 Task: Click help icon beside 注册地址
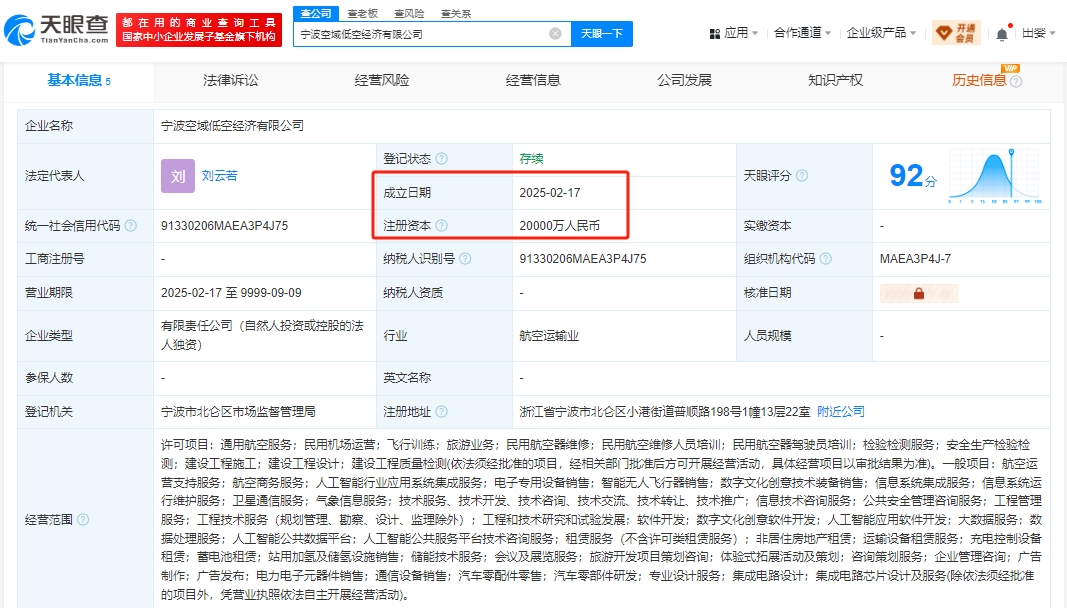click(442, 411)
